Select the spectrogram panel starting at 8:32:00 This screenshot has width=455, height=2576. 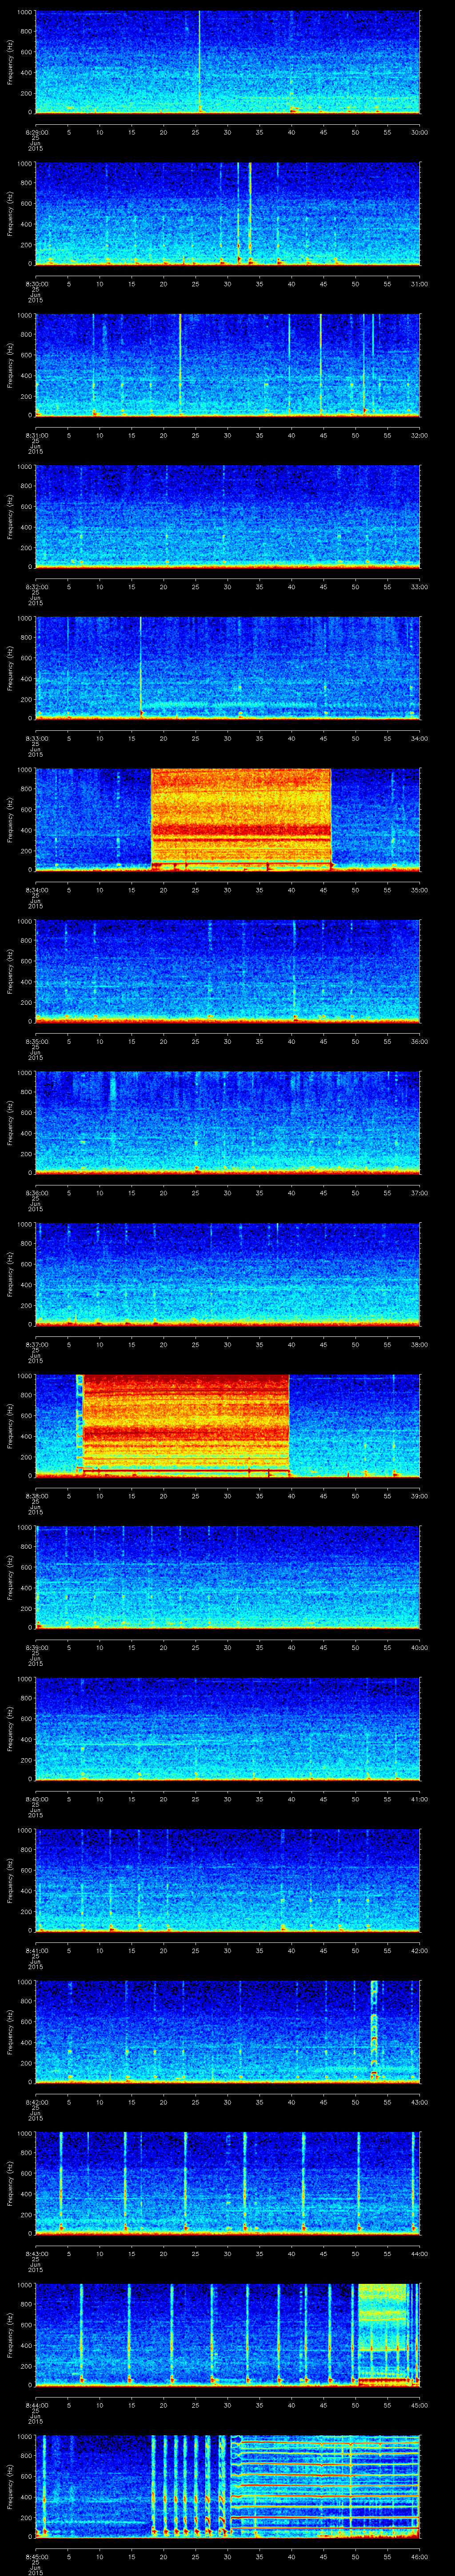click(228, 516)
